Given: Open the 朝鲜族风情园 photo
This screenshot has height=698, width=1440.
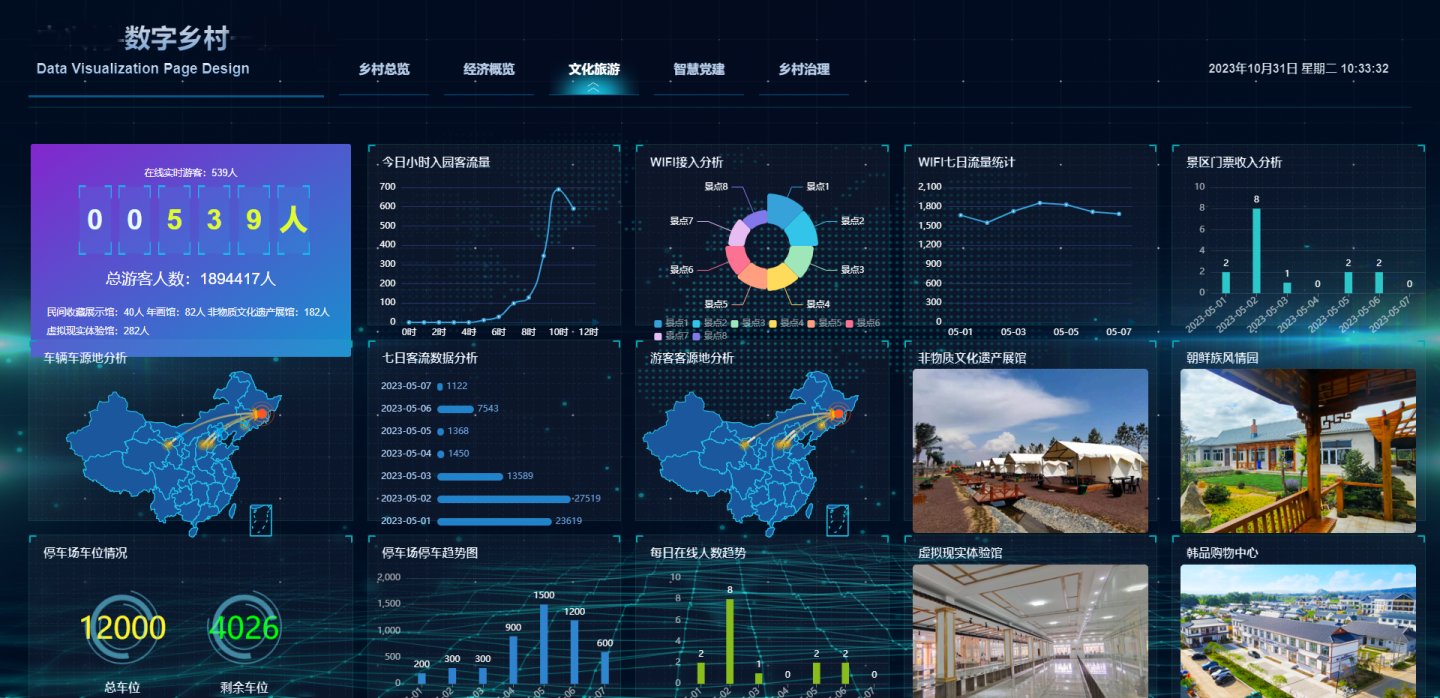Looking at the screenshot, I should coord(1297,450).
